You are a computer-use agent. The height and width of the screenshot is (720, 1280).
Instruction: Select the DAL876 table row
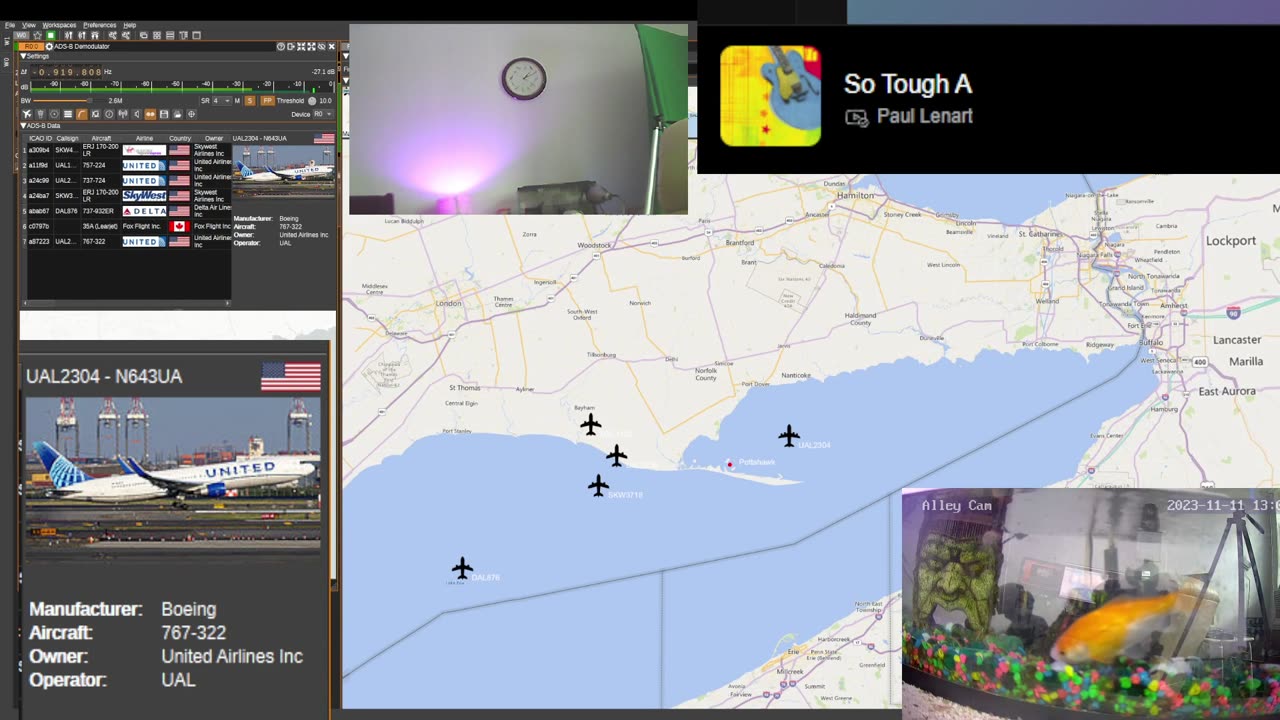[127, 211]
